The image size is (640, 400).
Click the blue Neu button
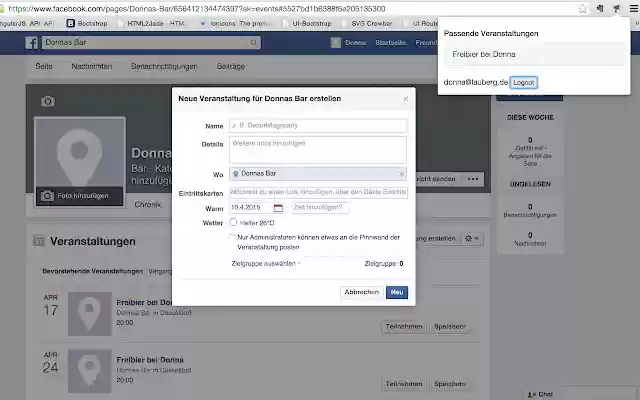click(x=397, y=292)
